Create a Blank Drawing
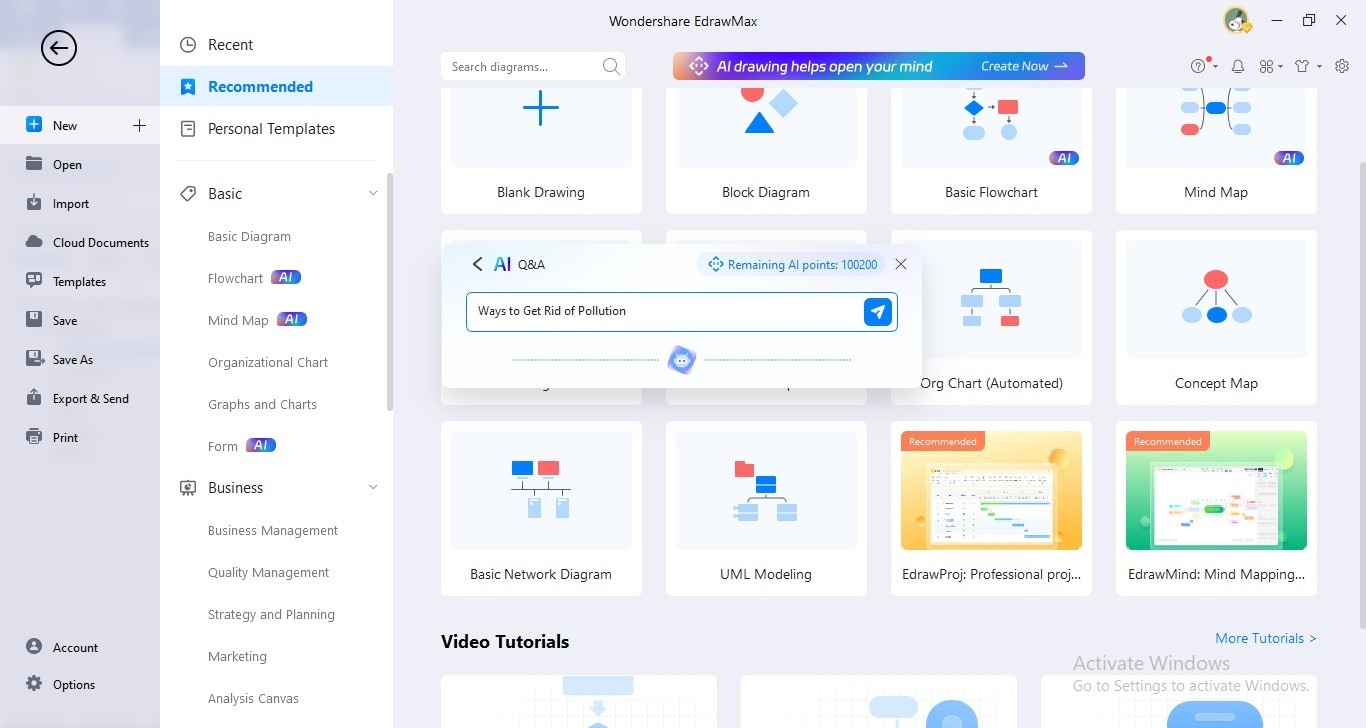1366x728 pixels. 541,150
